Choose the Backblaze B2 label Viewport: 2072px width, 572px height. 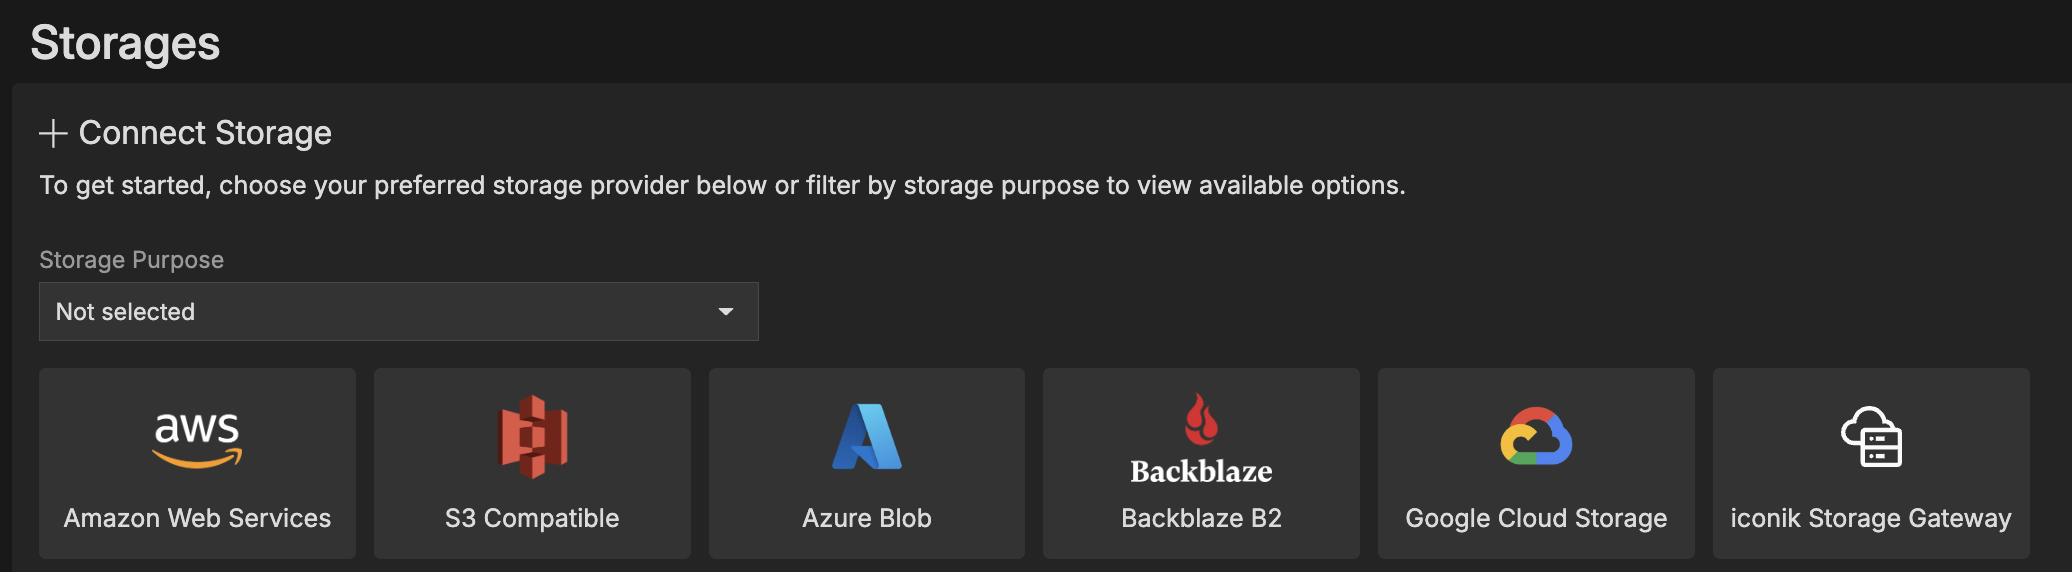pyautogui.click(x=1201, y=518)
